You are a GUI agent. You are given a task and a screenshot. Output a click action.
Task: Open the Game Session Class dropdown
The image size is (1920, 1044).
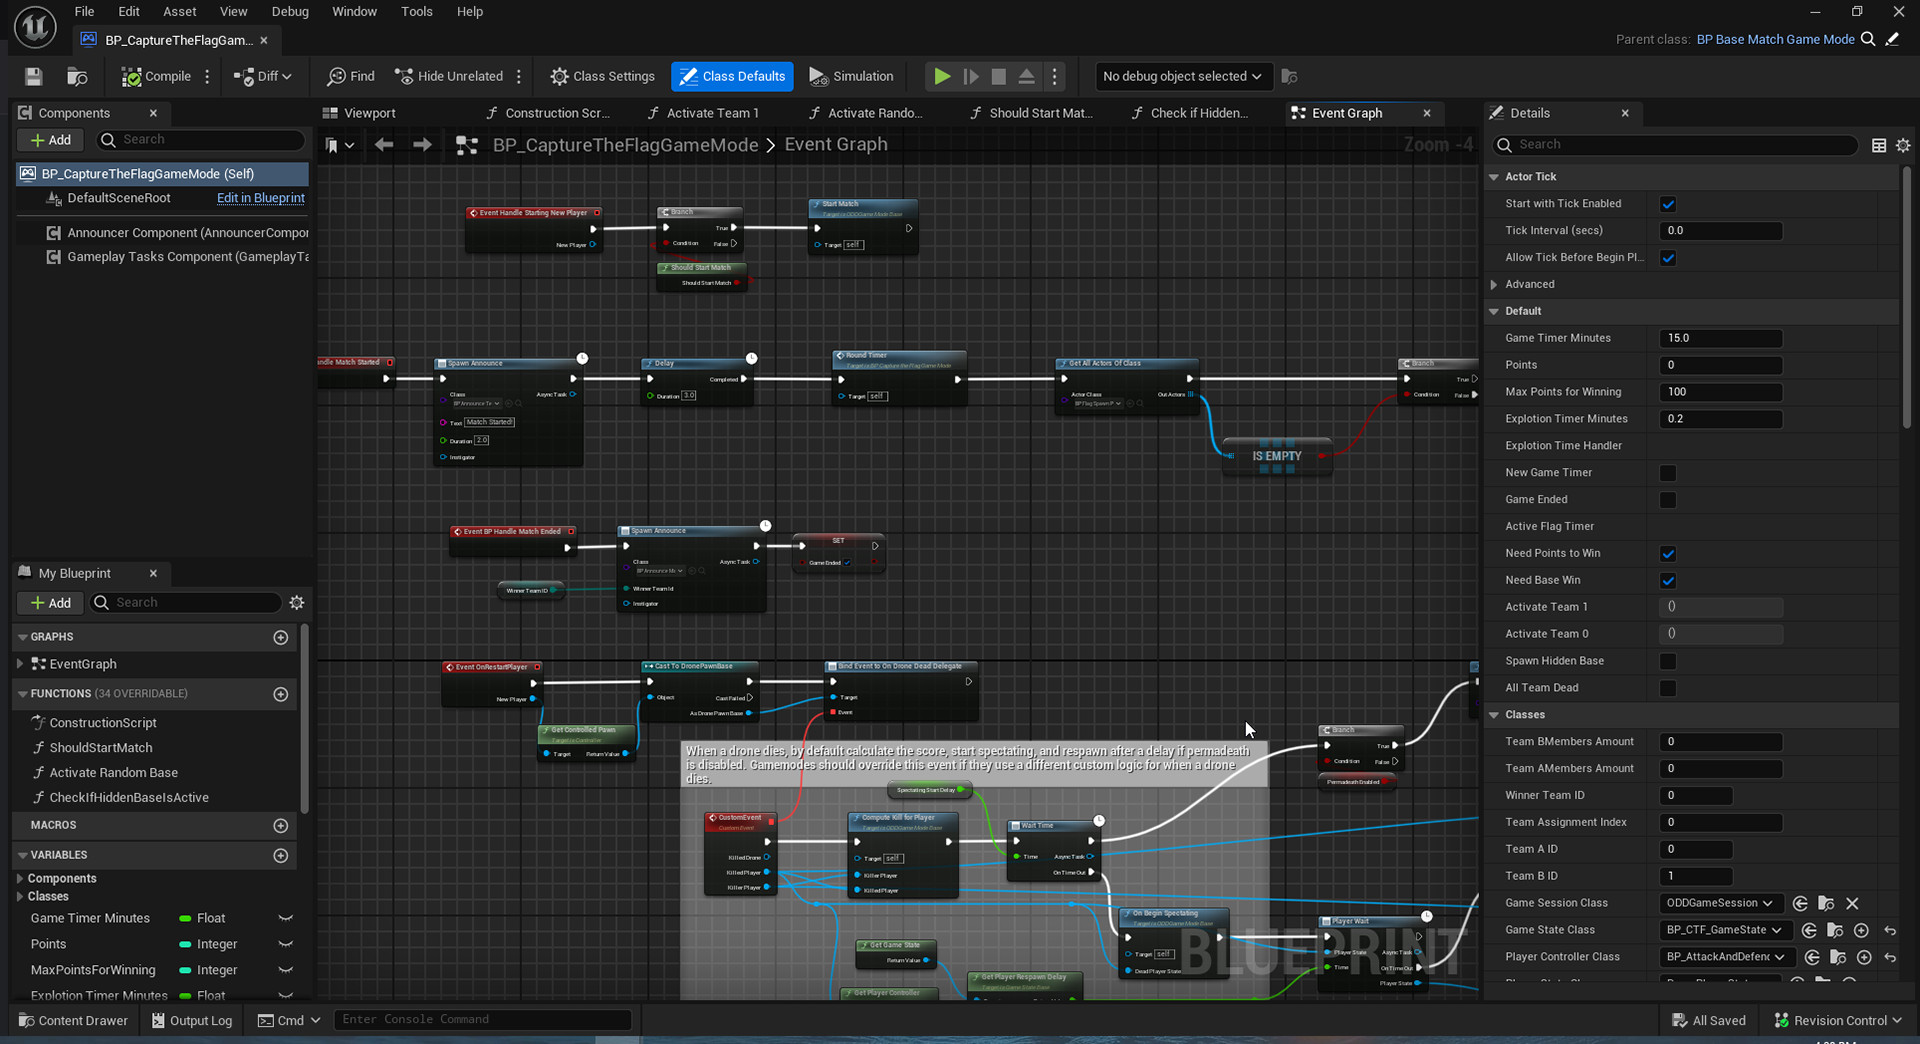point(1720,903)
